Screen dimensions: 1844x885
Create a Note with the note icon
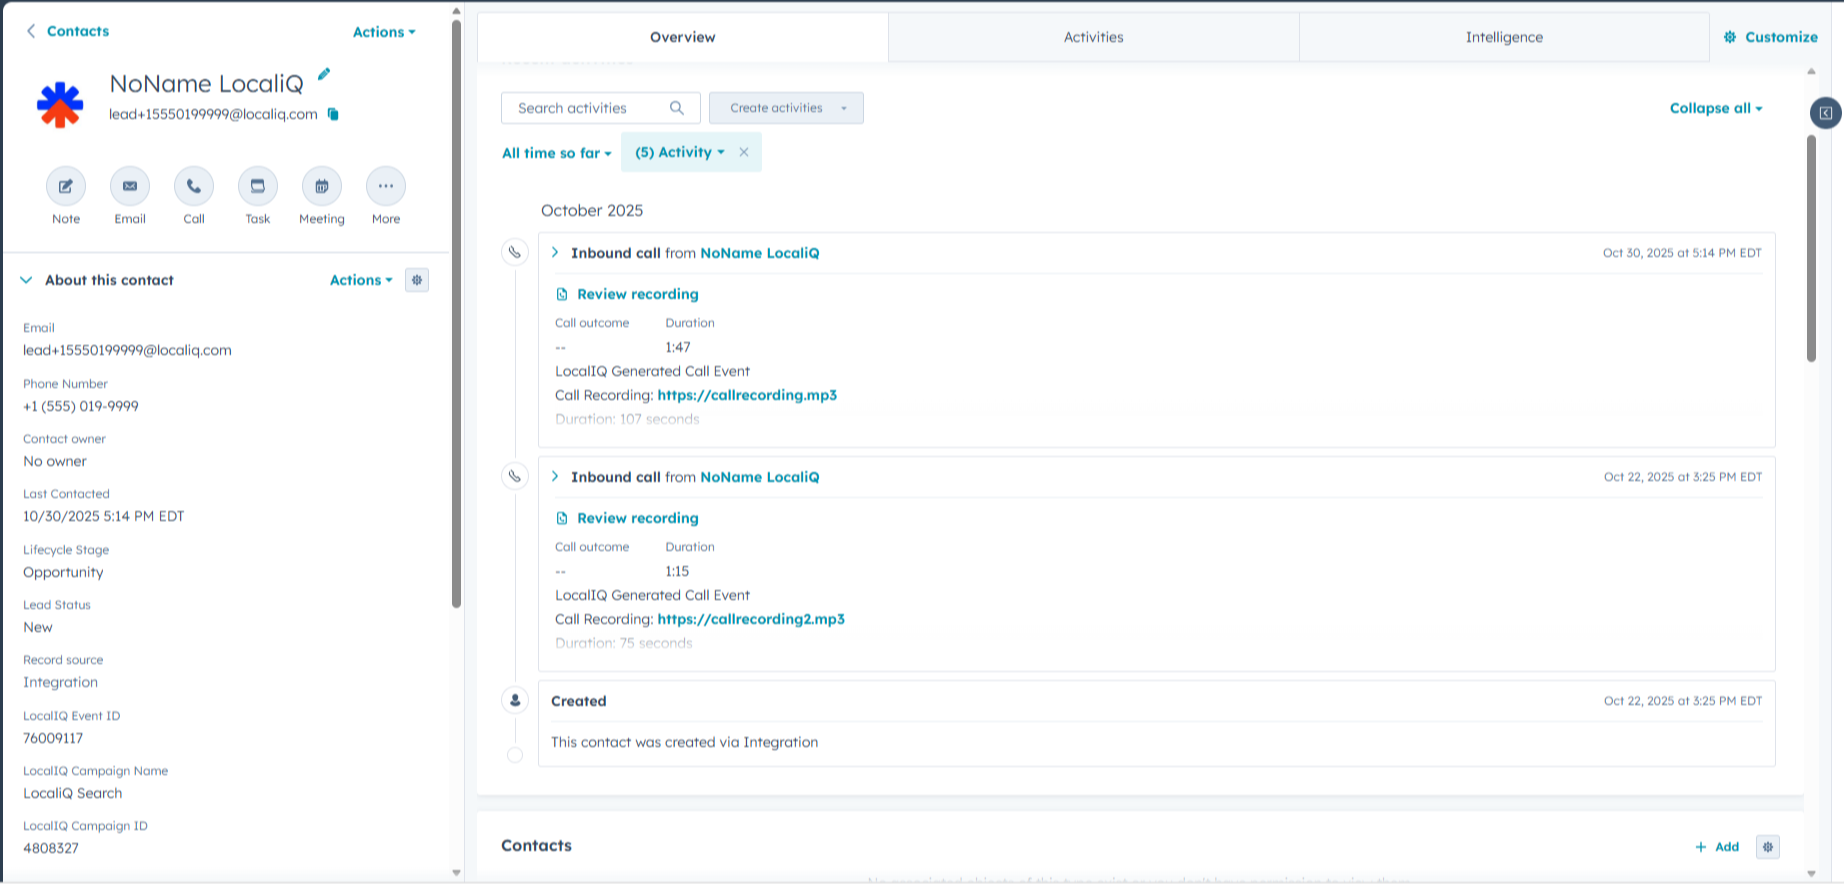[x=66, y=186]
